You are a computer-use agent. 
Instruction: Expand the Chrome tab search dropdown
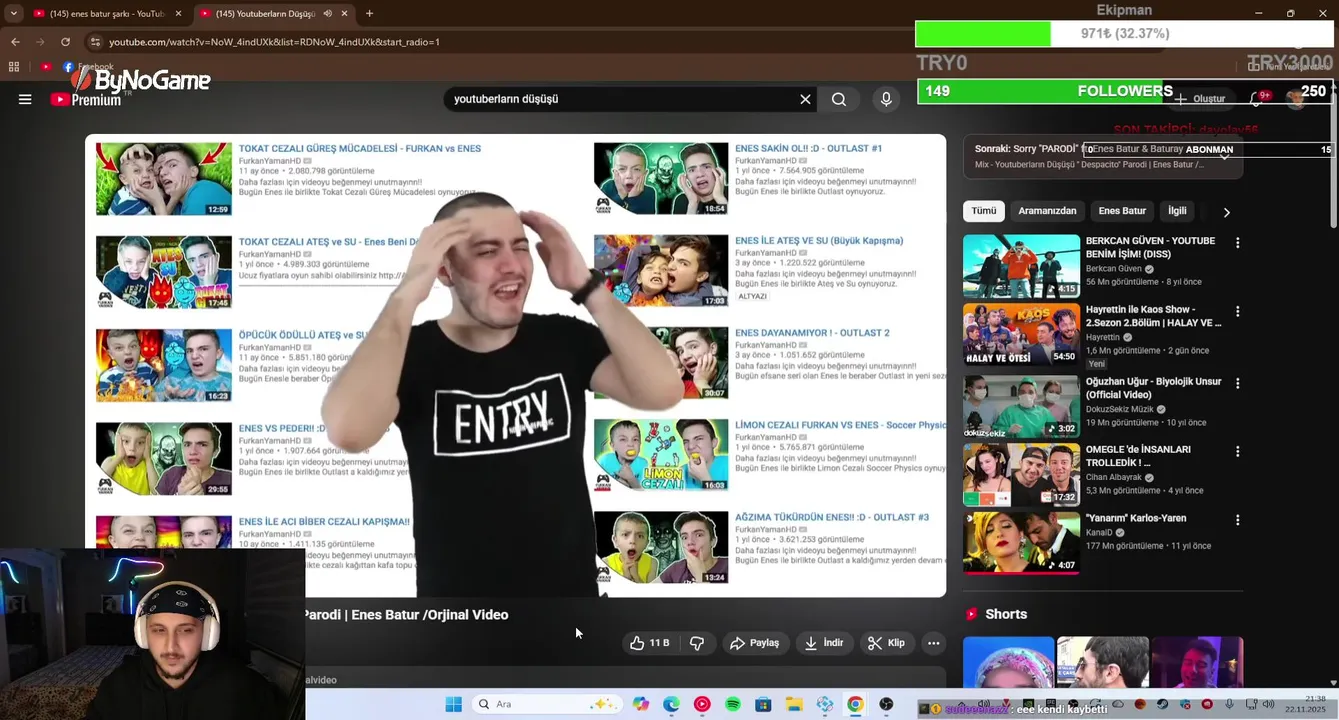[x=13, y=13]
